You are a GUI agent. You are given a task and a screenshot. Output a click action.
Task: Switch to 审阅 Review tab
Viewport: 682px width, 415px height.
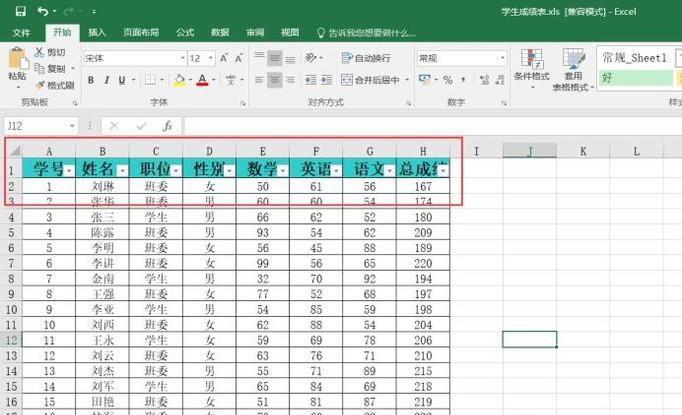255,33
